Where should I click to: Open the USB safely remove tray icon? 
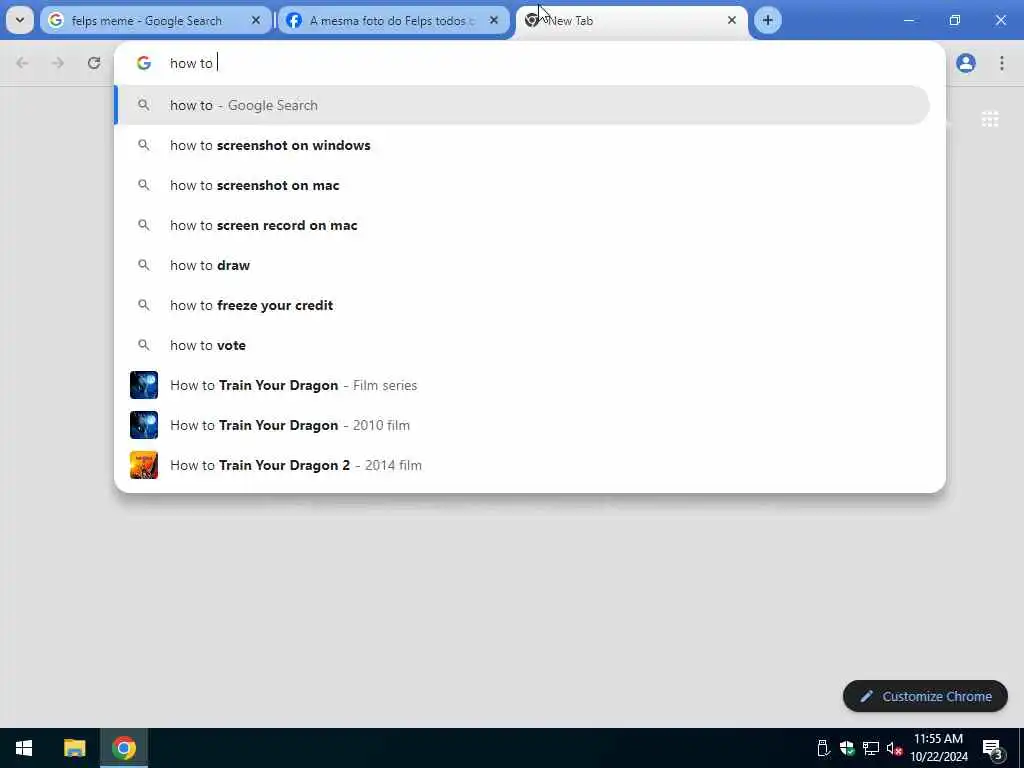coord(823,748)
